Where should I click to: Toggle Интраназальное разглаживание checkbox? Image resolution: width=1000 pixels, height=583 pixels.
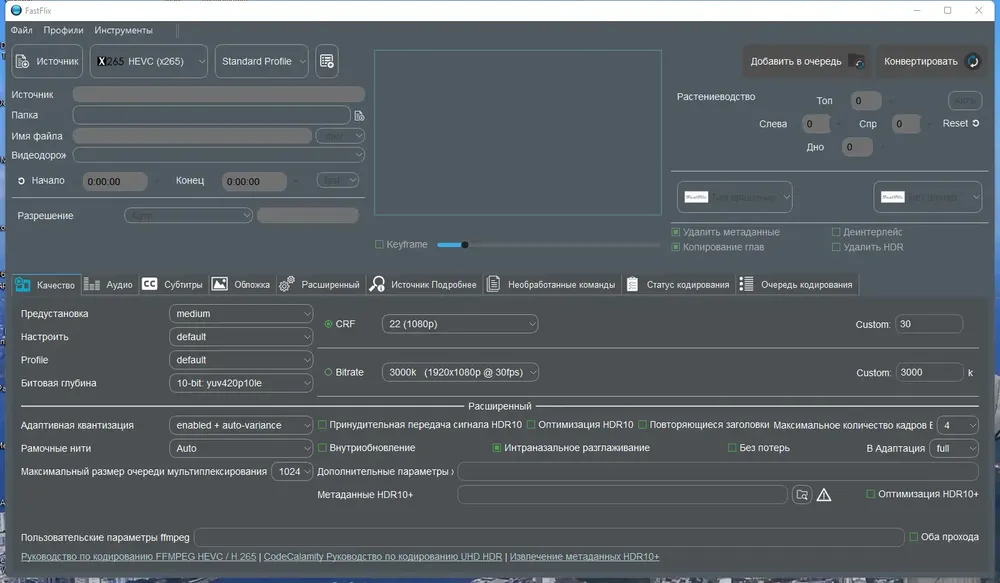coord(497,448)
